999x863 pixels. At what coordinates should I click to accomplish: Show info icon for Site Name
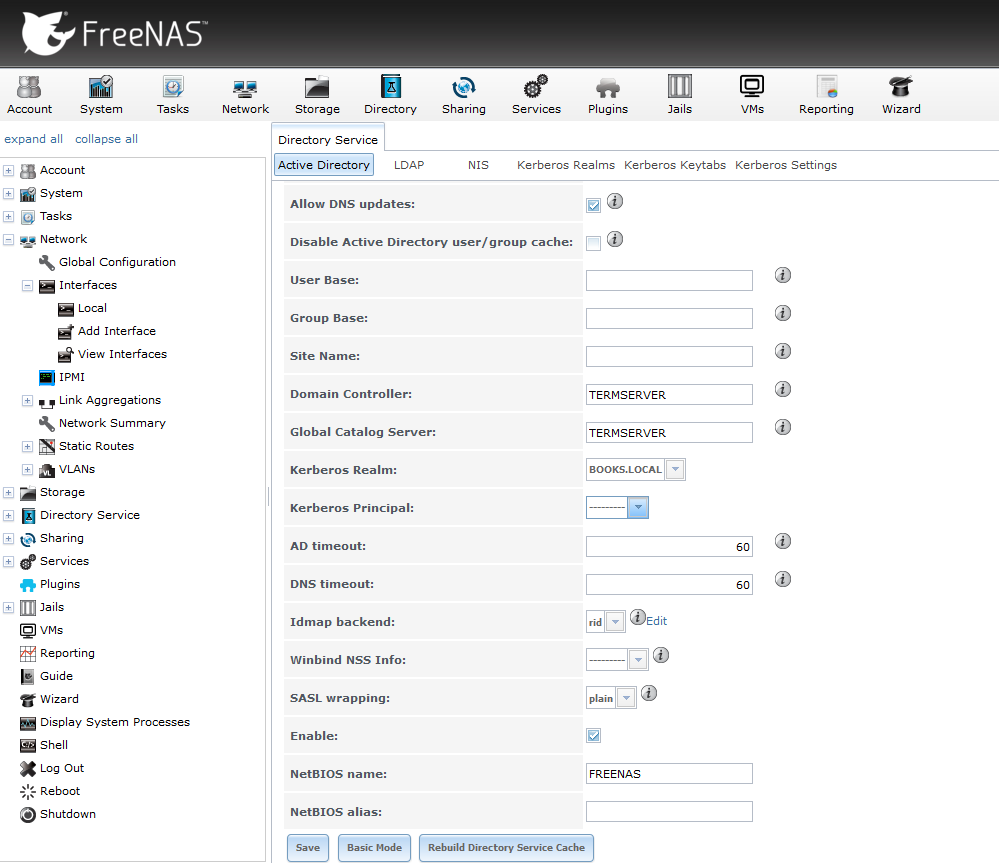coord(783,351)
